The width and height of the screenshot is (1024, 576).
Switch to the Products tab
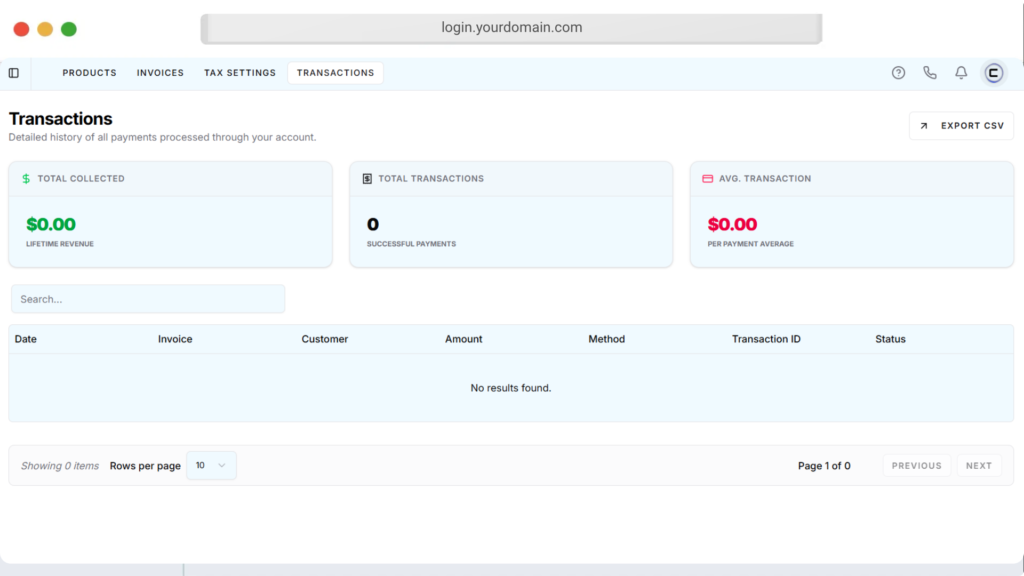click(x=89, y=73)
